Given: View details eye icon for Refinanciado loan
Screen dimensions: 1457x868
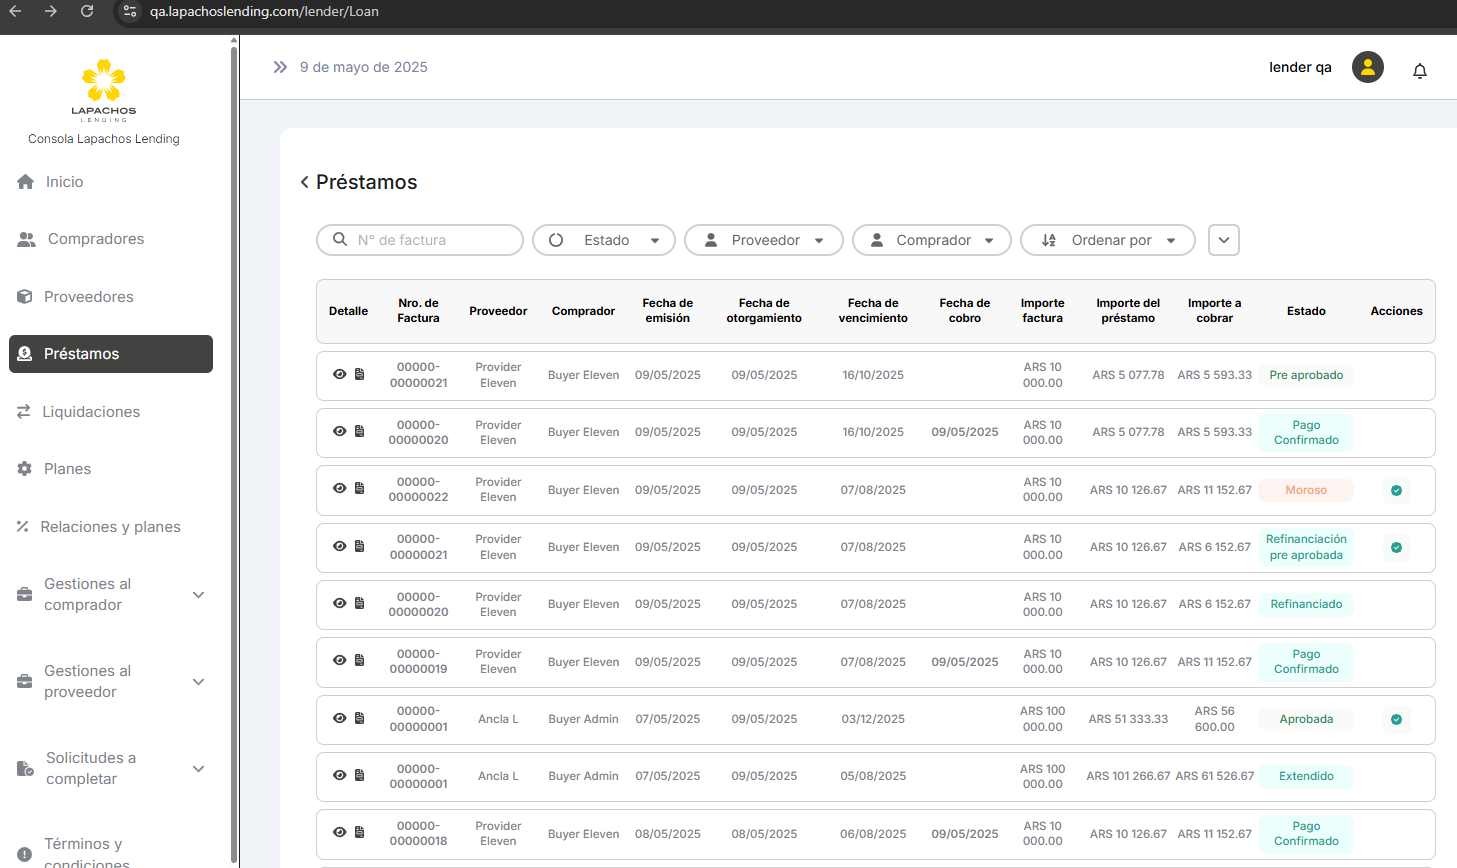Looking at the screenshot, I should click(340, 603).
